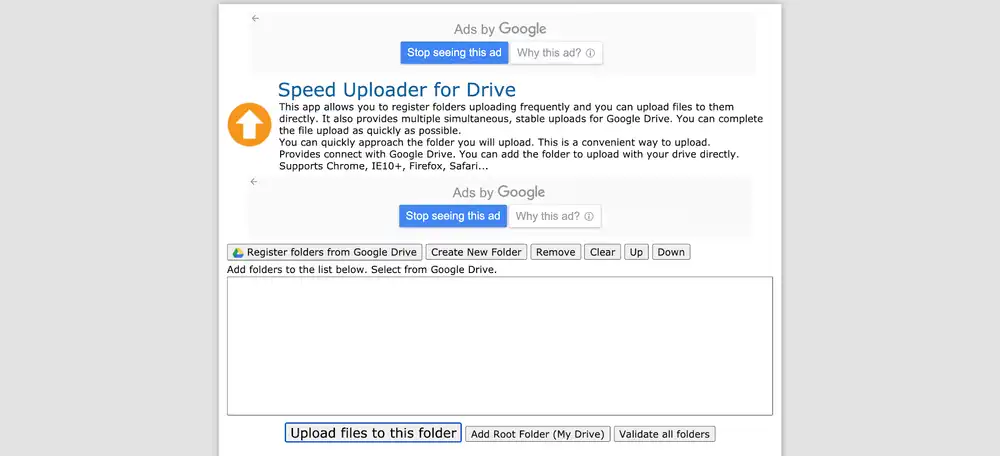Remove the selected folder

(555, 252)
